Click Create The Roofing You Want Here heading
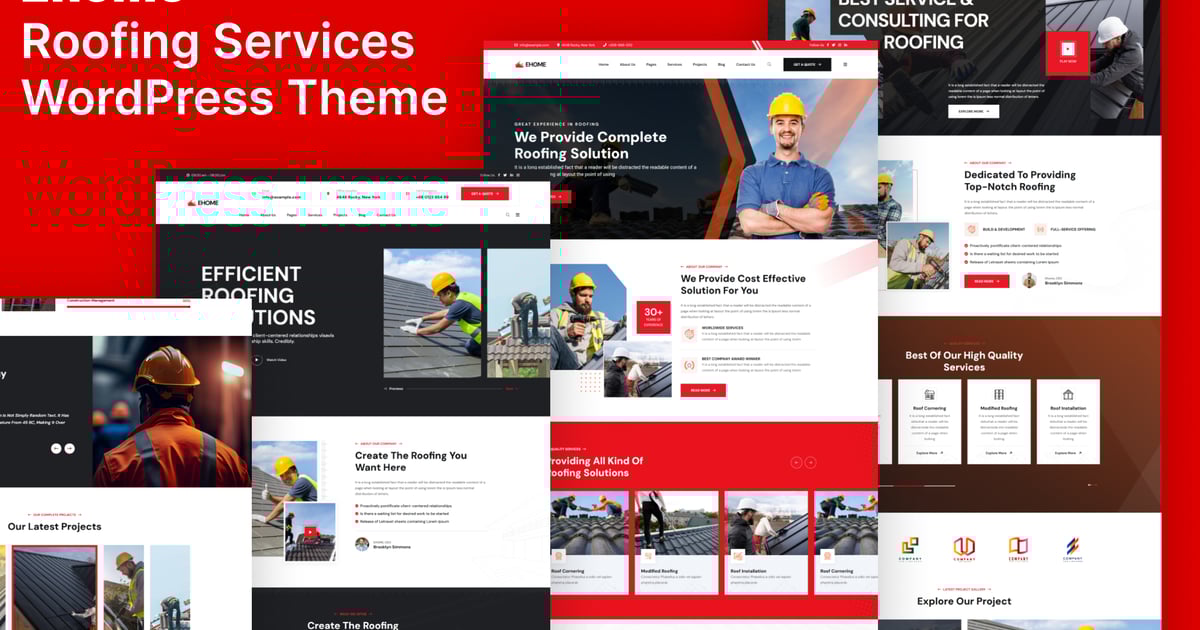Viewport: 1200px width, 630px height. 411,461
